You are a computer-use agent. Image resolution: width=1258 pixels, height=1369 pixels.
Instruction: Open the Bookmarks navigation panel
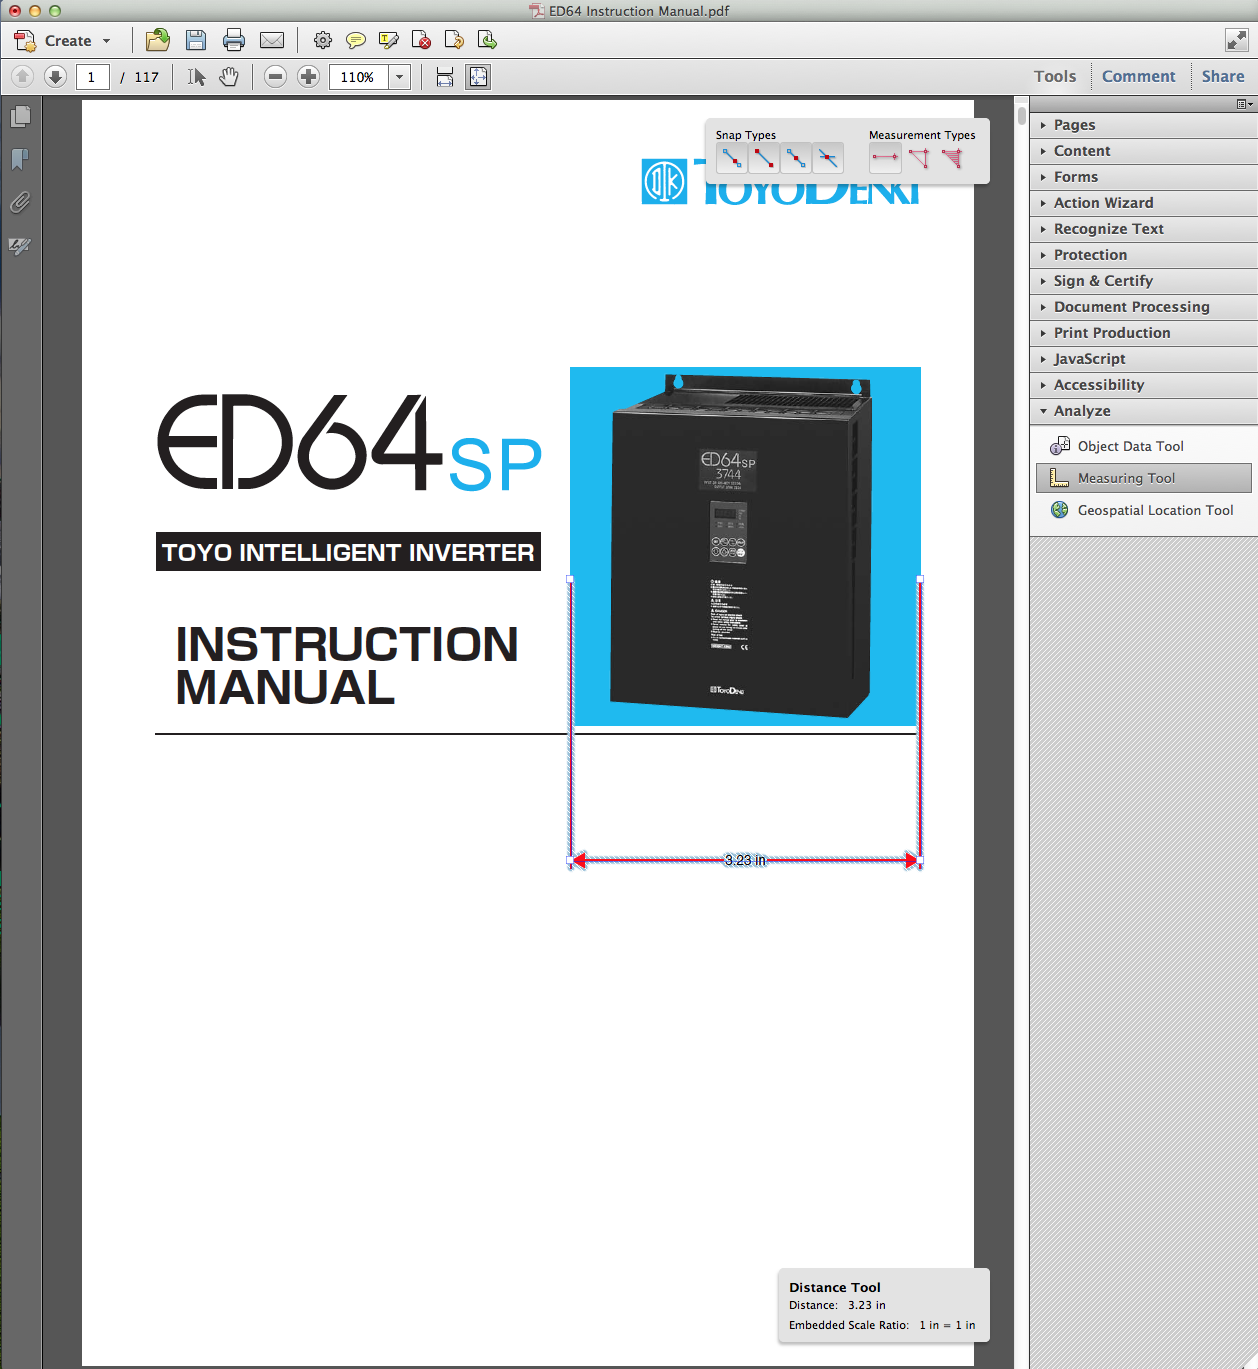point(20,160)
